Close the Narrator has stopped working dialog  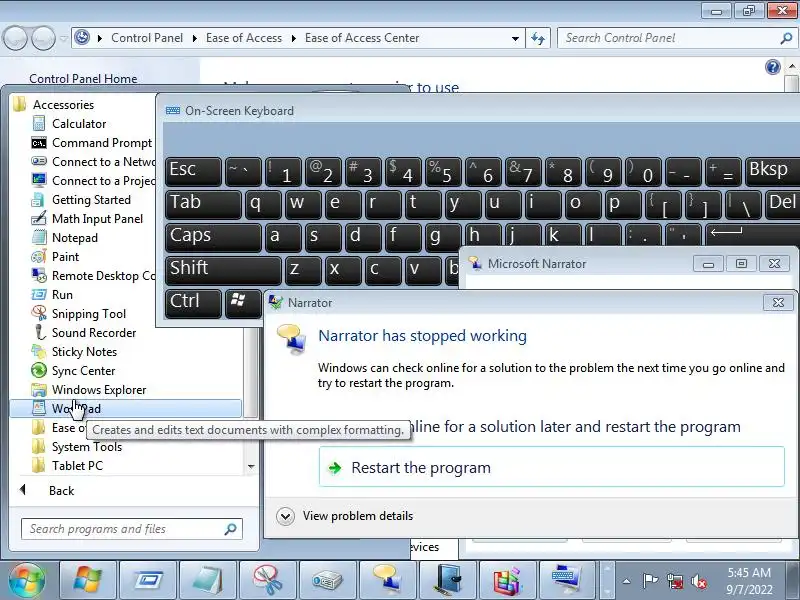(778, 303)
